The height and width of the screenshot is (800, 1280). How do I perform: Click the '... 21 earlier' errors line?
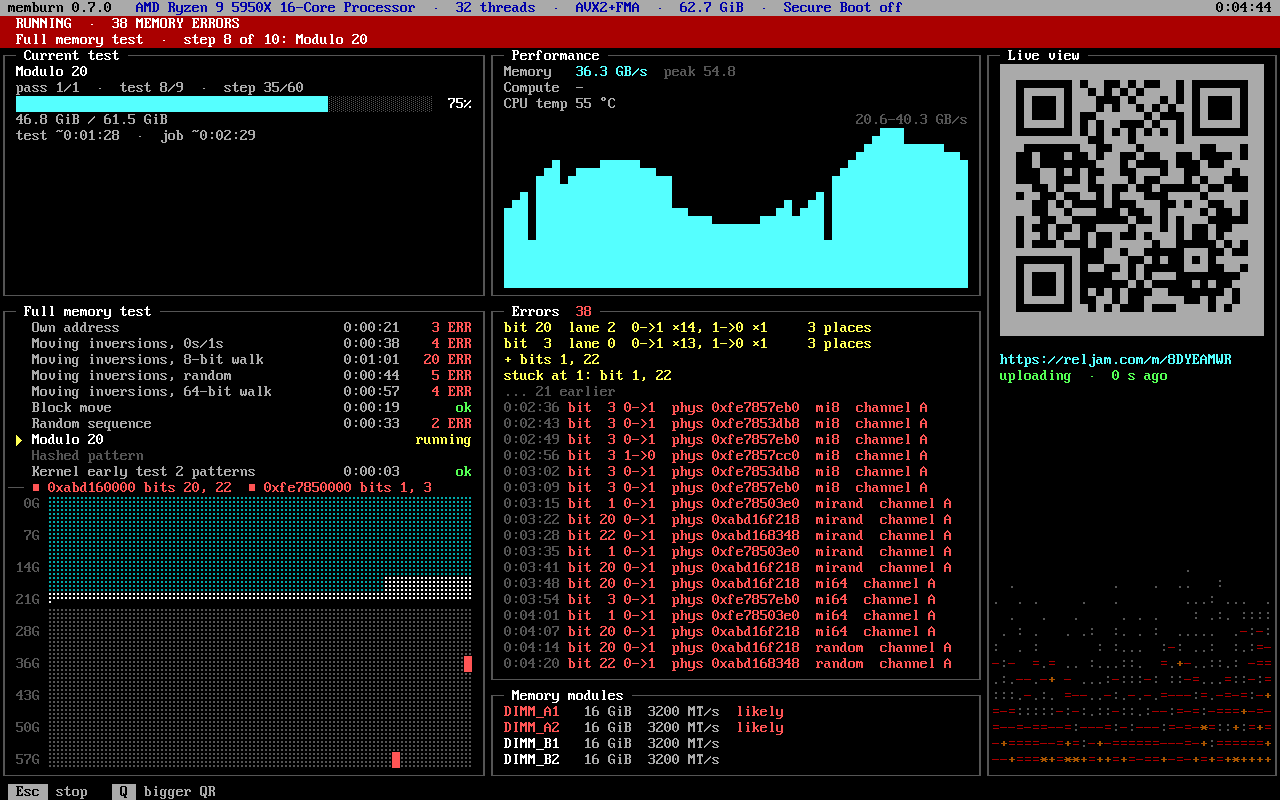(x=560, y=392)
